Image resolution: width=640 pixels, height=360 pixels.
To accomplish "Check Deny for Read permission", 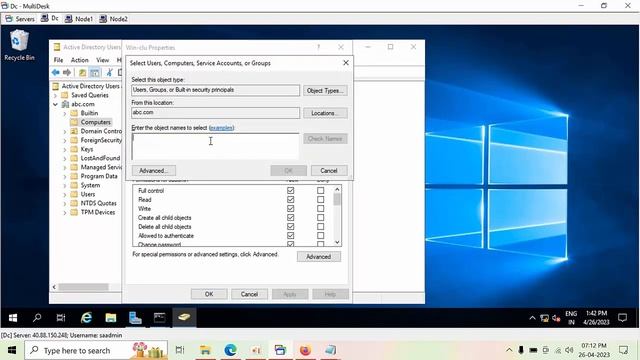I will pos(320,200).
